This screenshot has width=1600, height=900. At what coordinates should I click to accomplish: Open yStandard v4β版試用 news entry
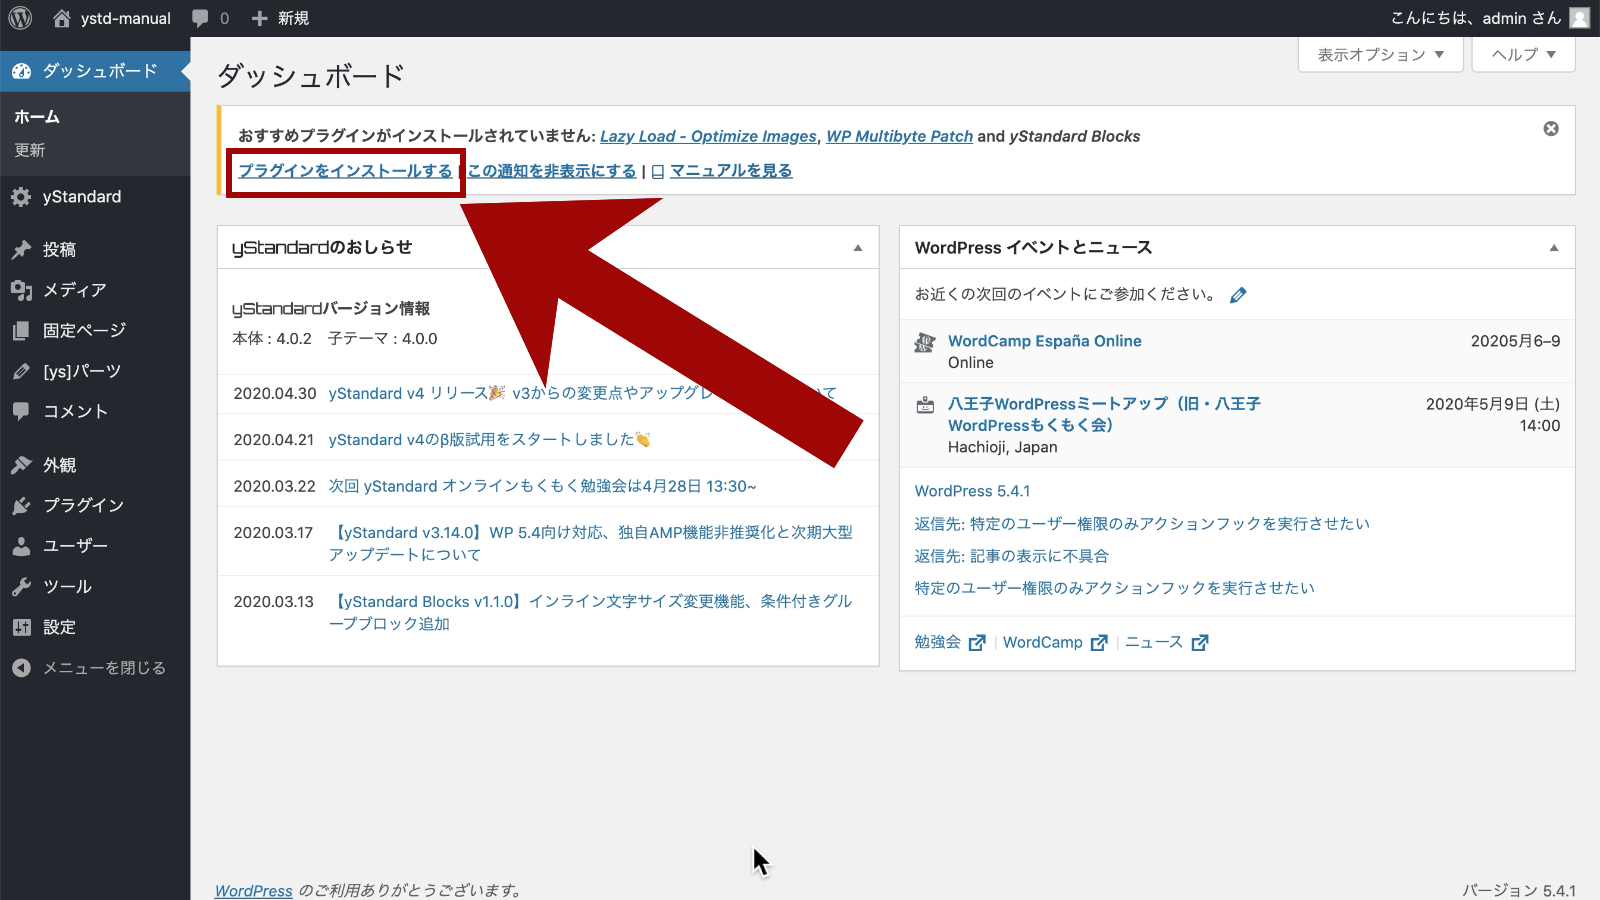(x=490, y=440)
